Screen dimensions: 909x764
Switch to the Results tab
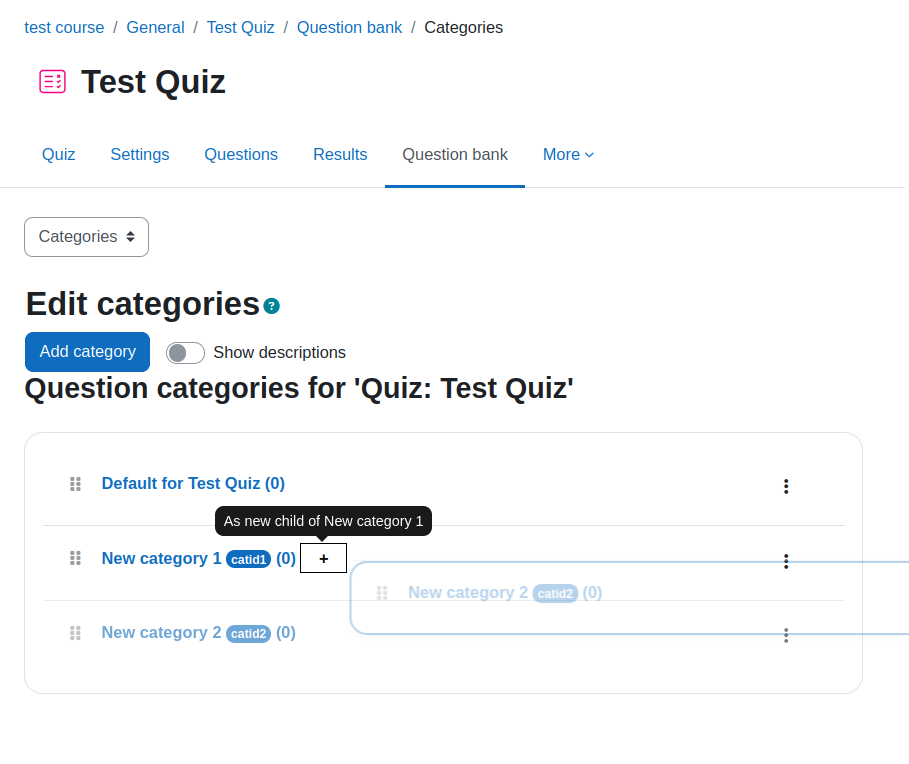(340, 155)
